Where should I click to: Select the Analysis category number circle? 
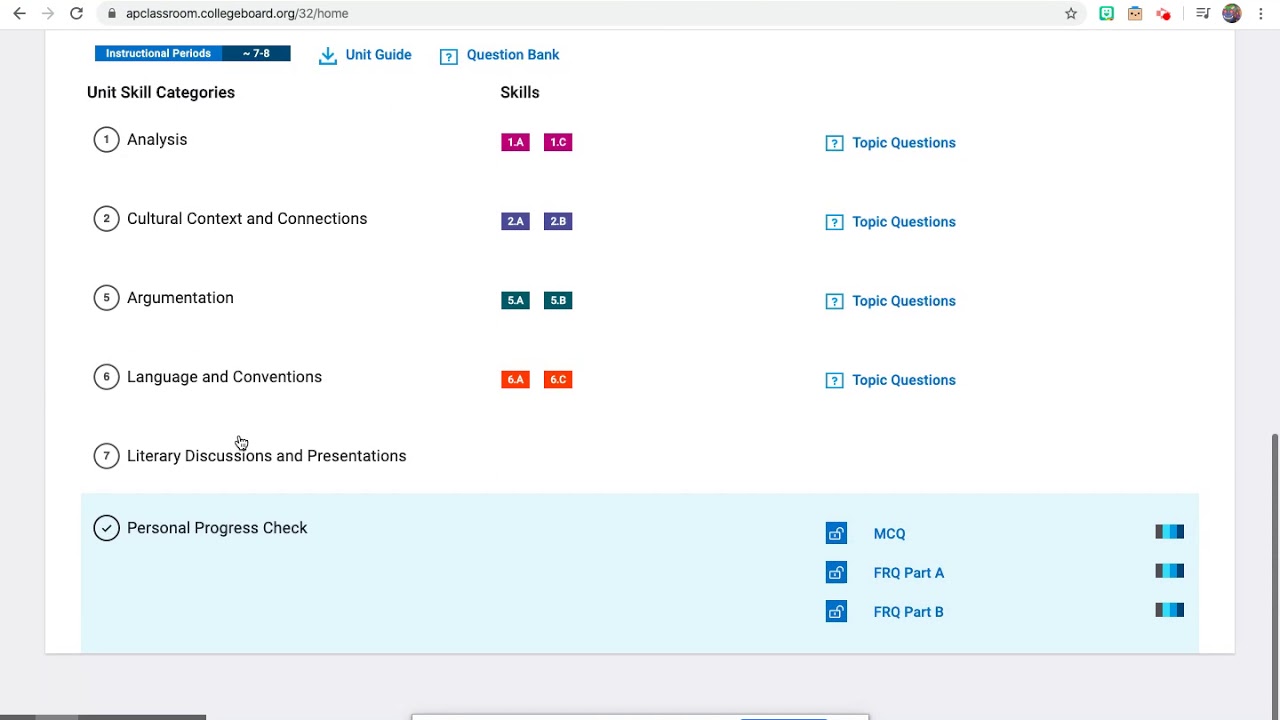tap(106, 140)
